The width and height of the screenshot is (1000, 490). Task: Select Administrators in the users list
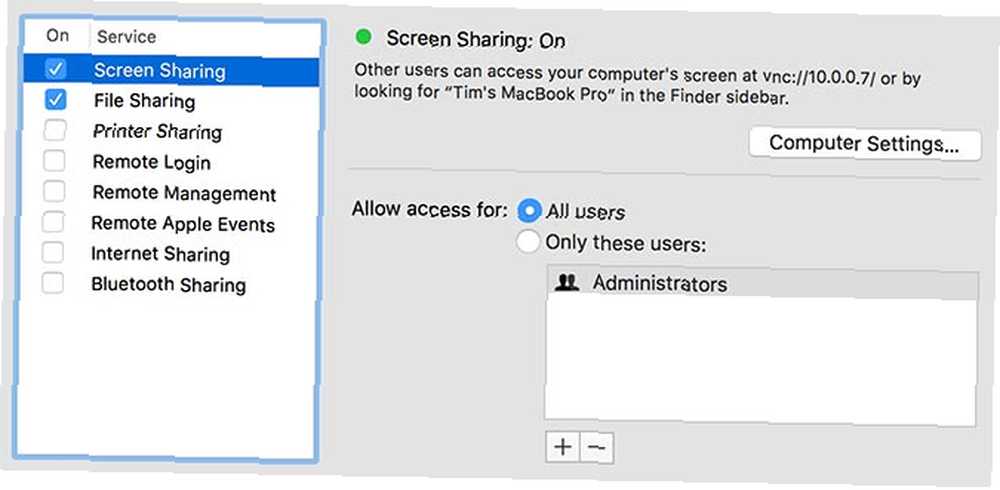tap(761, 285)
